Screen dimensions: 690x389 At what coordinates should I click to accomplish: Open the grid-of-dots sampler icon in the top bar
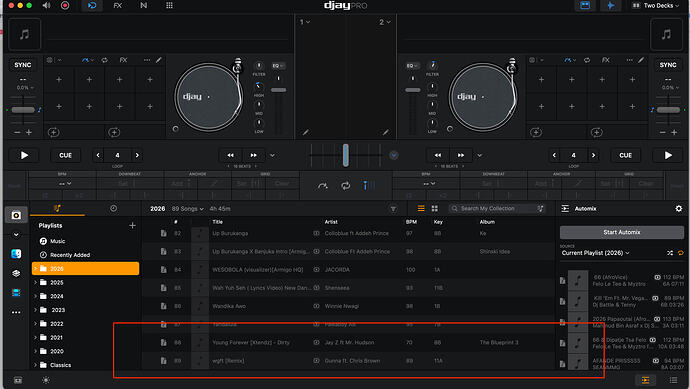tap(169, 6)
